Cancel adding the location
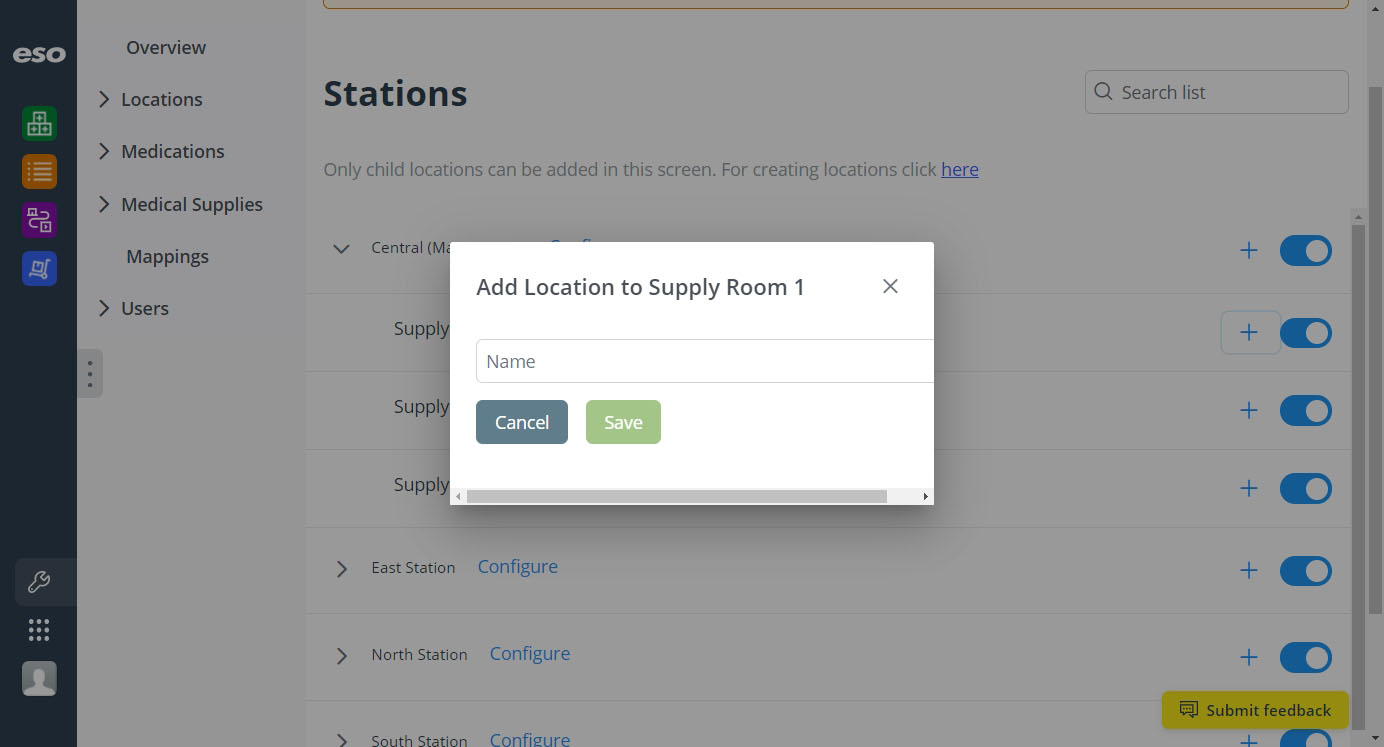This screenshot has width=1384, height=747. point(522,422)
